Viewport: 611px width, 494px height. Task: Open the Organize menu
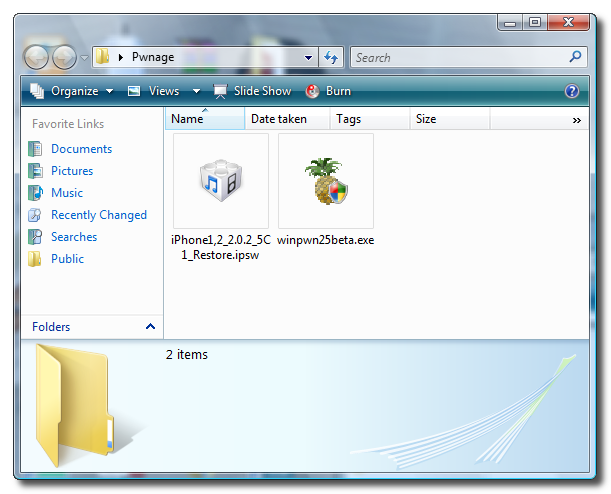pyautogui.click(x=72, y=91)
